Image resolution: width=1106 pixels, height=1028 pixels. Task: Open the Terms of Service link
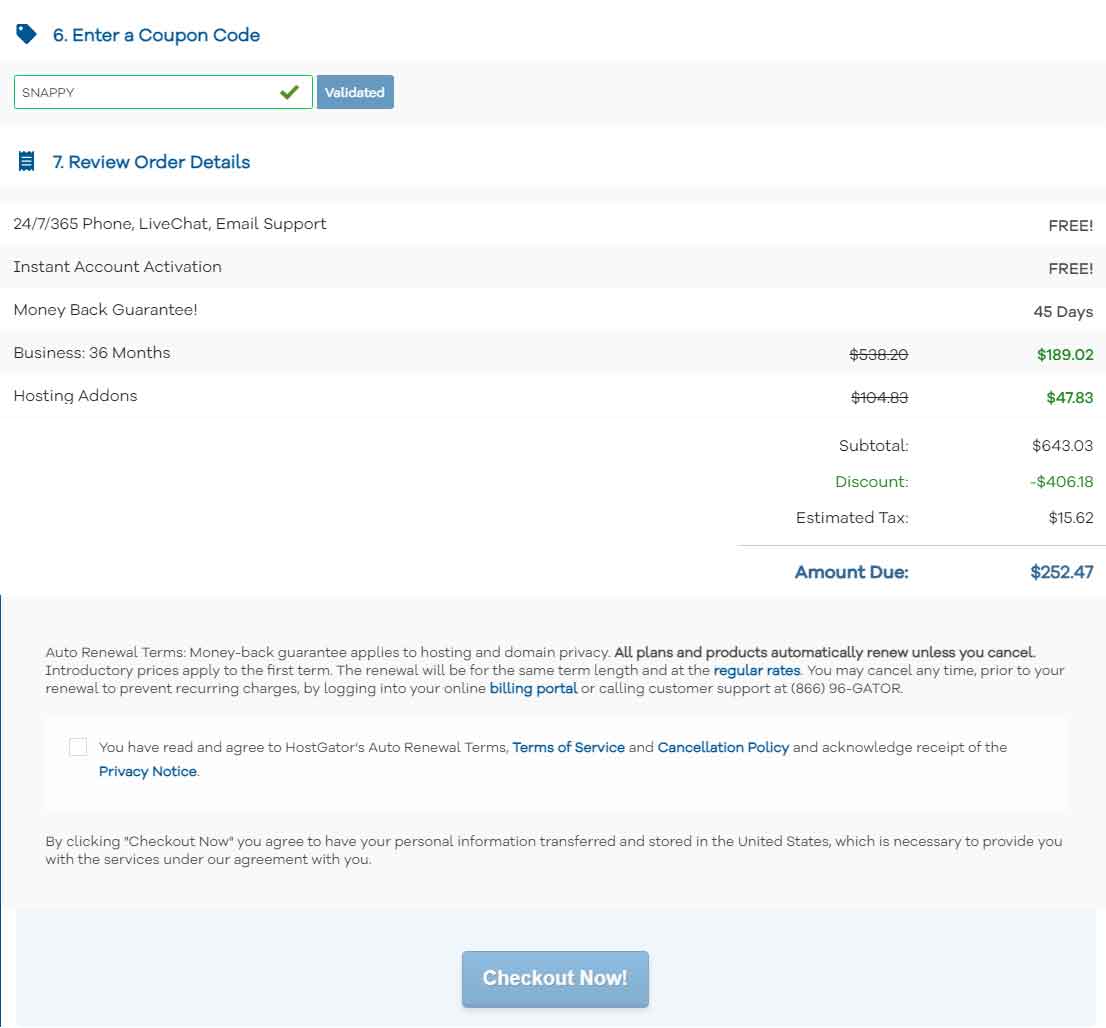[x=568, y=747]
